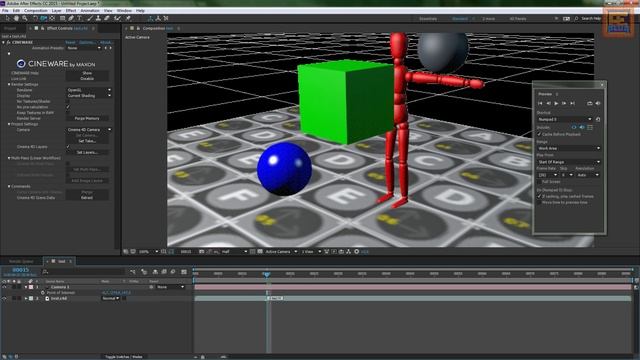Select the Rectangle shape tool
640x360 pixels.
click(x=62, y=18)
